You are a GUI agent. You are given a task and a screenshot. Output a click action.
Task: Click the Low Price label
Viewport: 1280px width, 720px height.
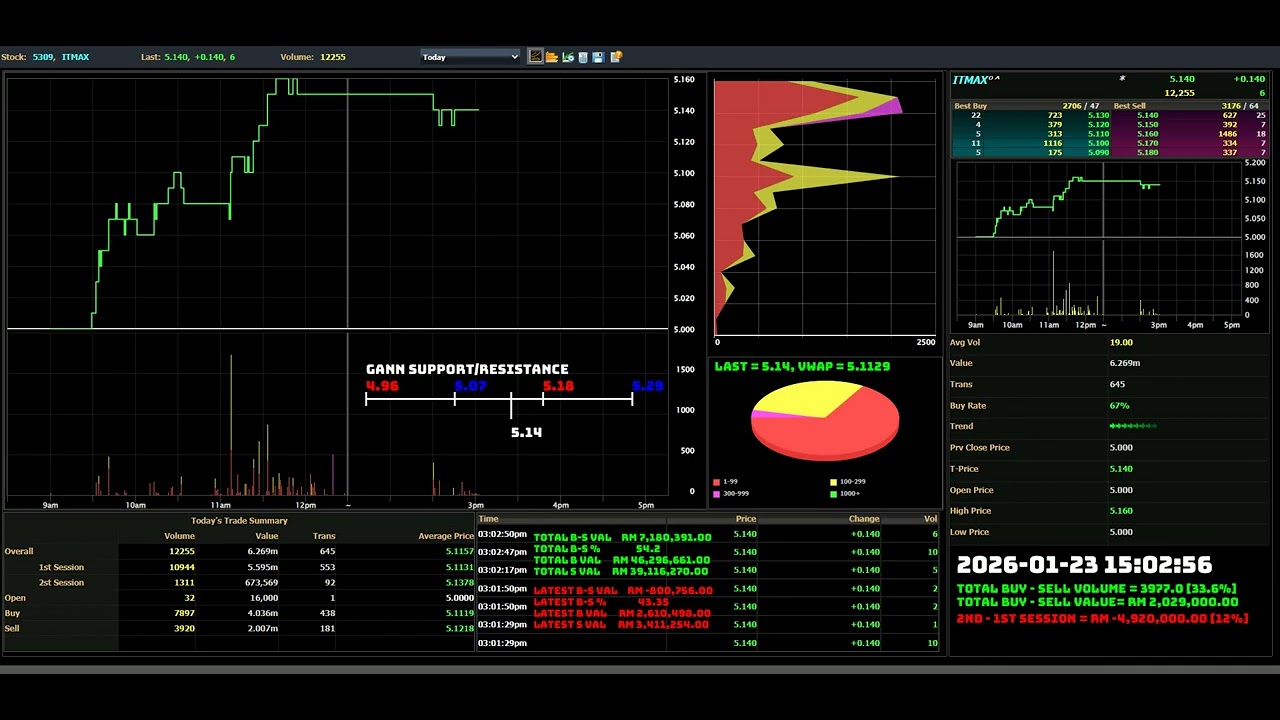pos(969,532)
